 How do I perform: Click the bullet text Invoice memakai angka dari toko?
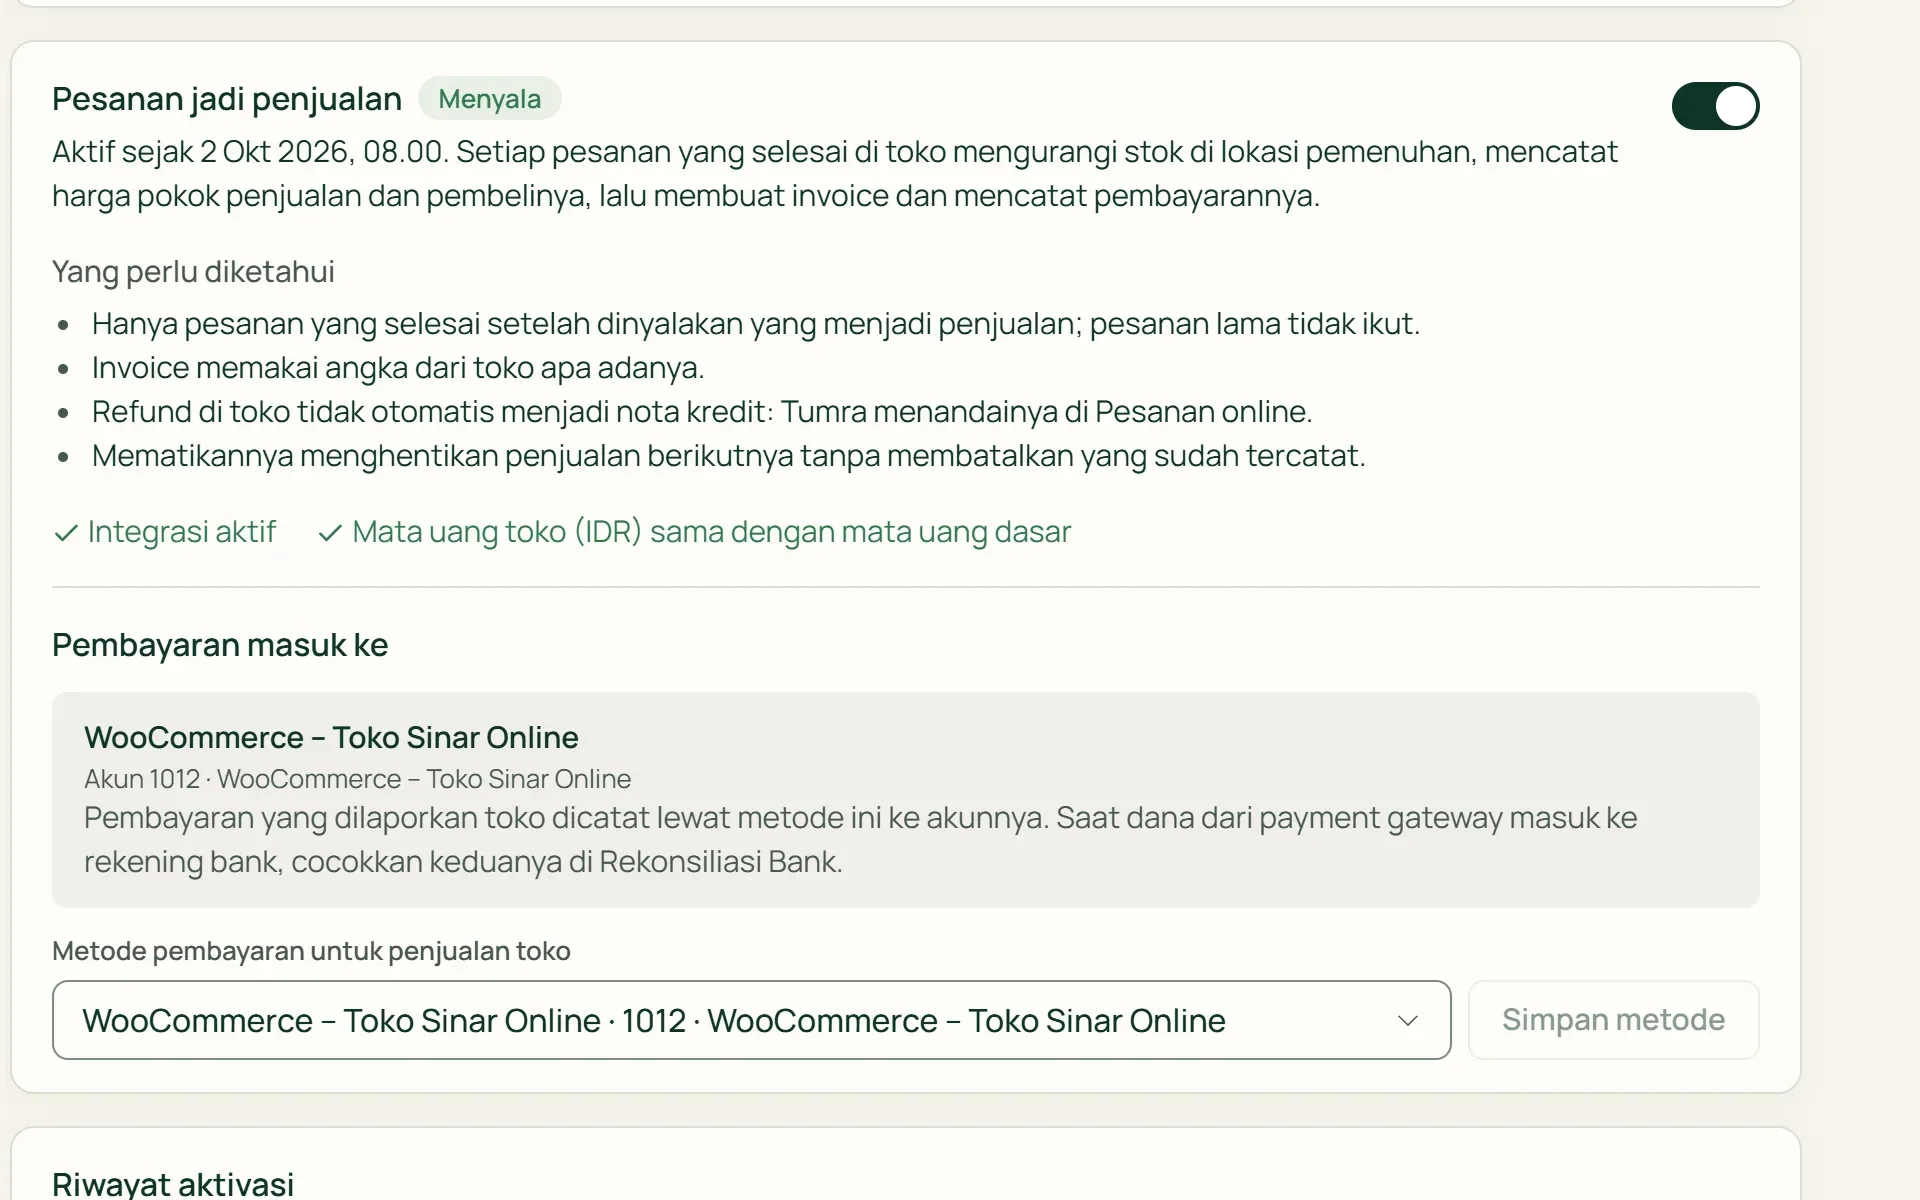coord(398,367)
